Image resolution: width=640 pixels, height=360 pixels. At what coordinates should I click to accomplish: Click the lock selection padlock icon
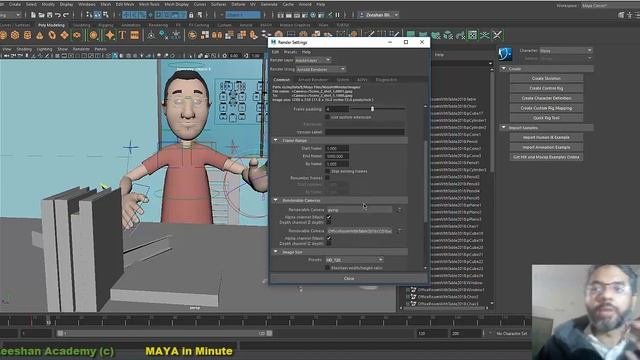point(191,15)
